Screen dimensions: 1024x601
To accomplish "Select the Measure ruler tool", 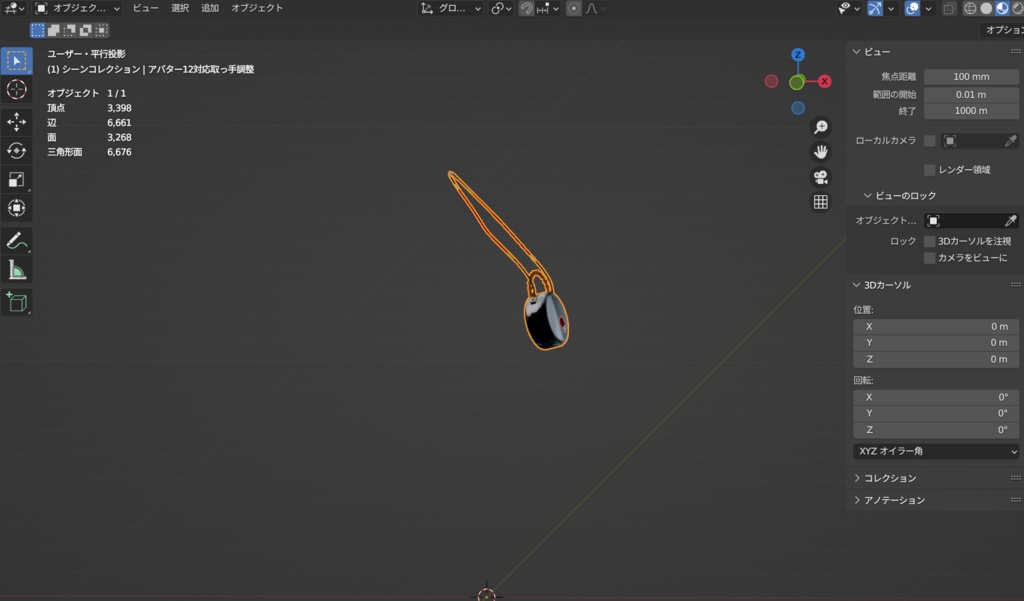I will pos(16,269).
